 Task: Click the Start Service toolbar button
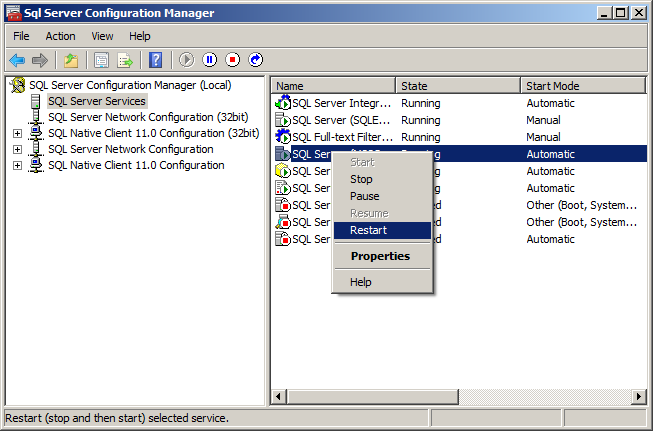[x=187, y=60]
